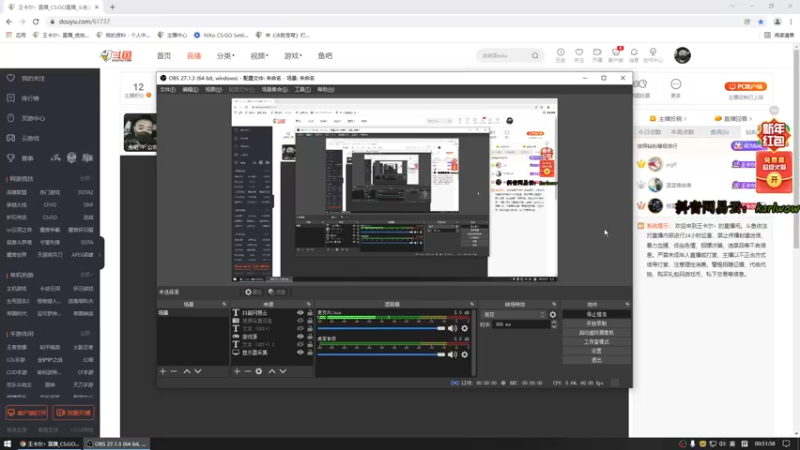The width and height of the screenshot is (800, 450).
Task: Open Douyu 开播 icon
Action: click(597, 55)
